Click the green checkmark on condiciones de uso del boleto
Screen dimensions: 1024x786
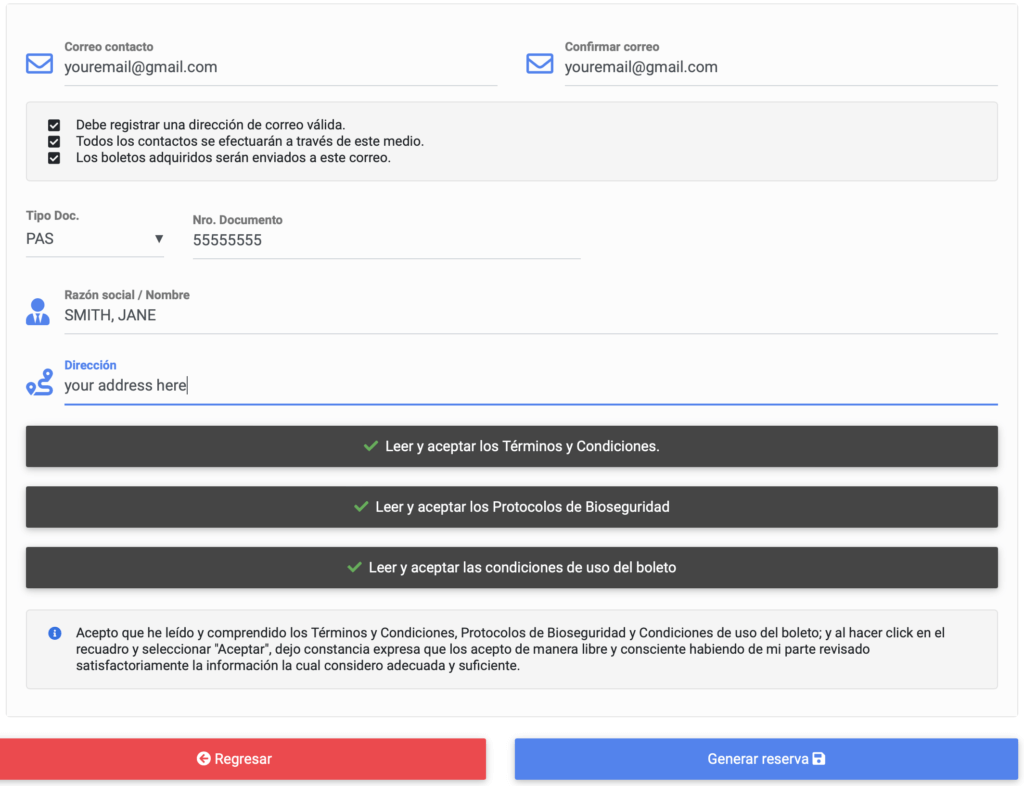[x=355, y=567]
